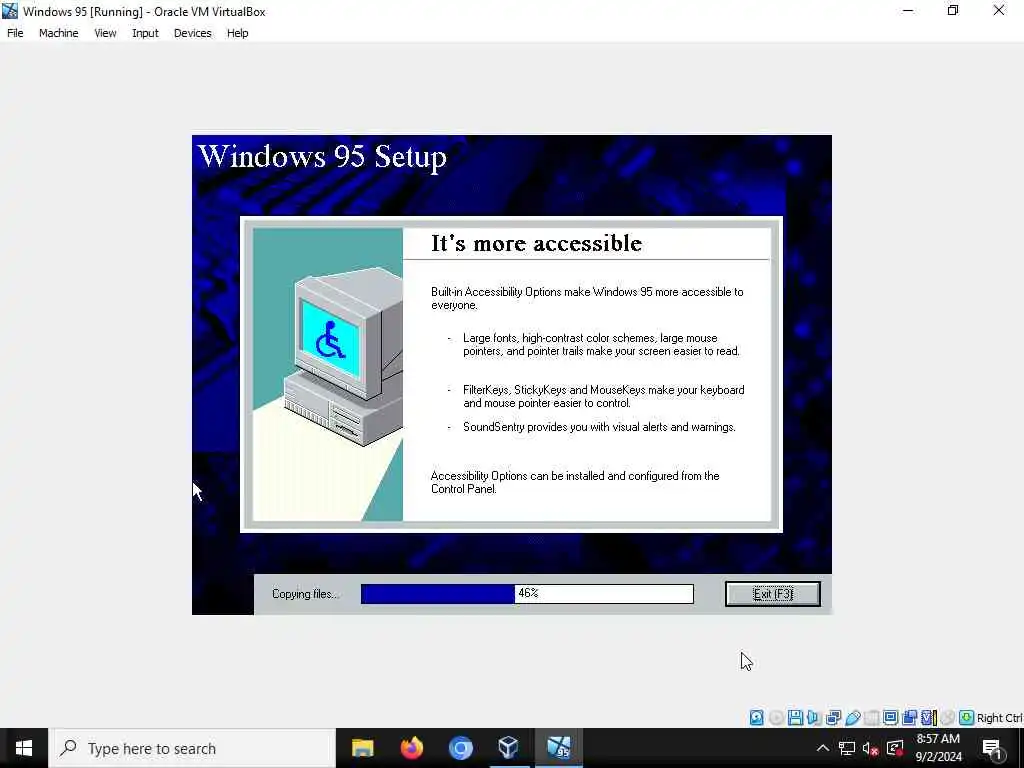Click the muted volume tray icon
This screenshot has height=768, width=1024.
871,748
